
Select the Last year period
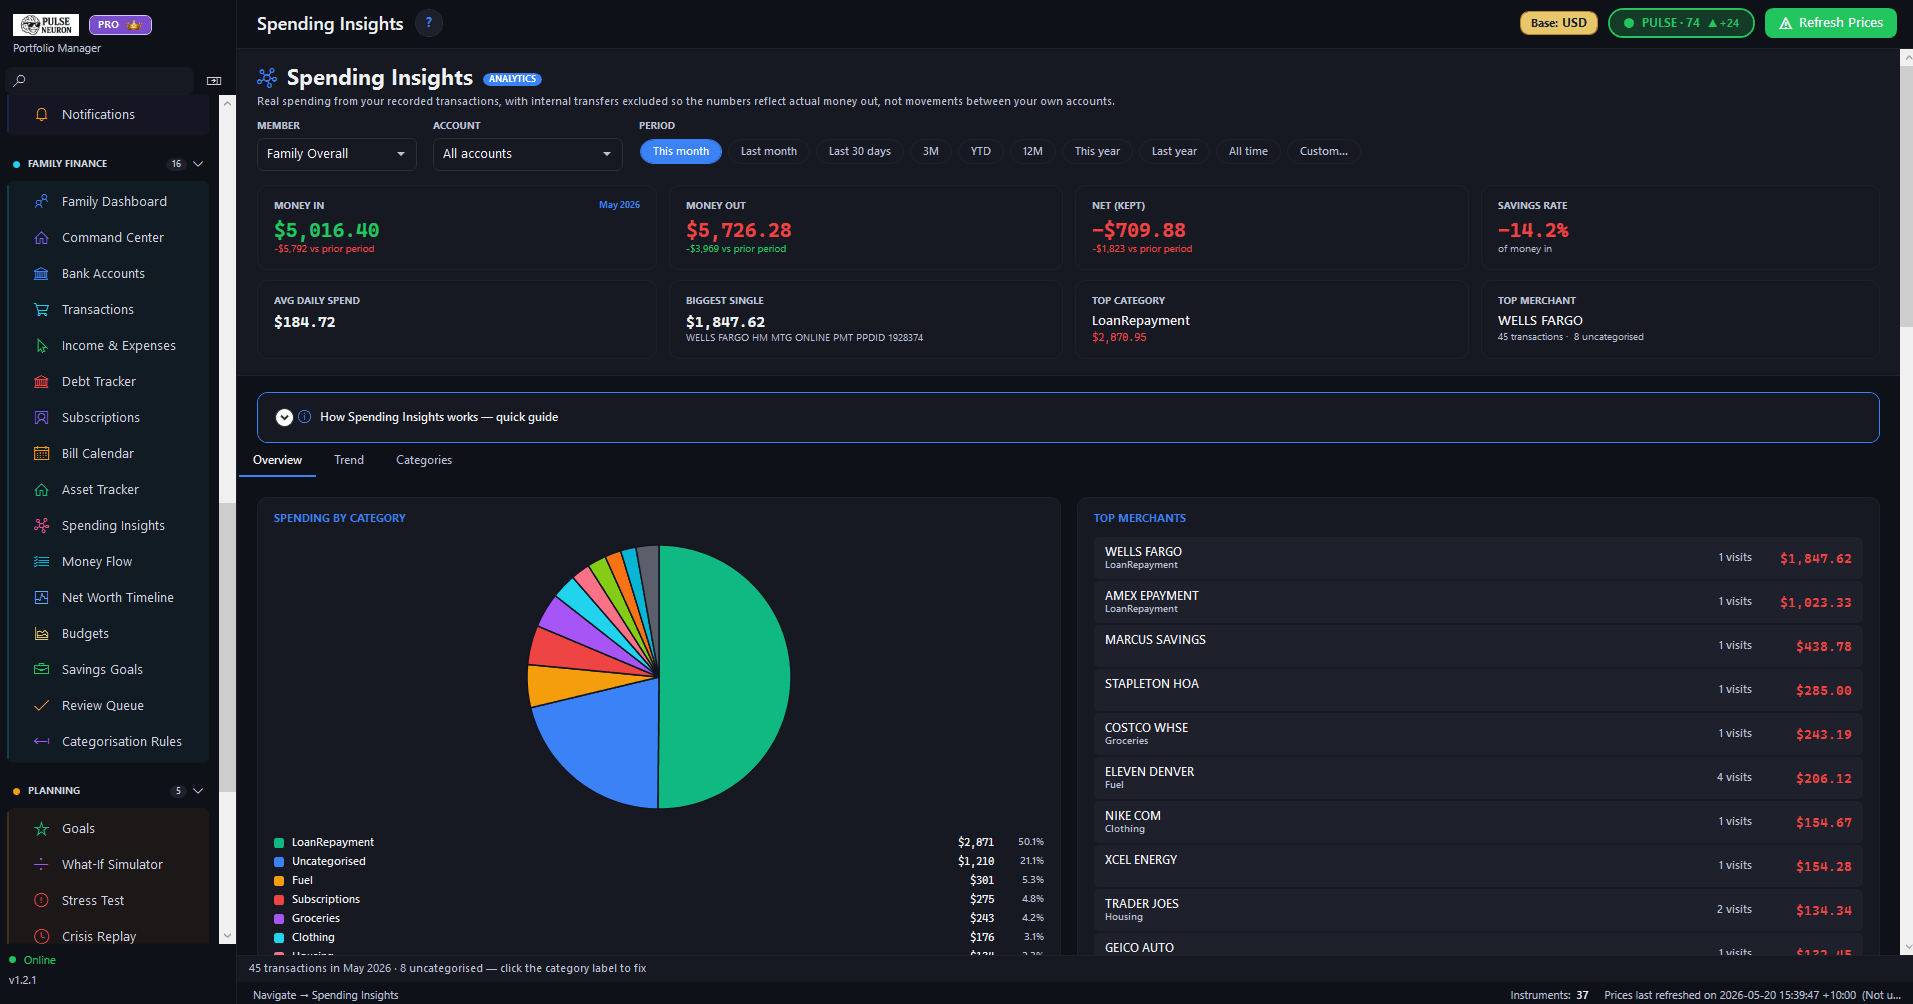click(x=1174, y=151)
